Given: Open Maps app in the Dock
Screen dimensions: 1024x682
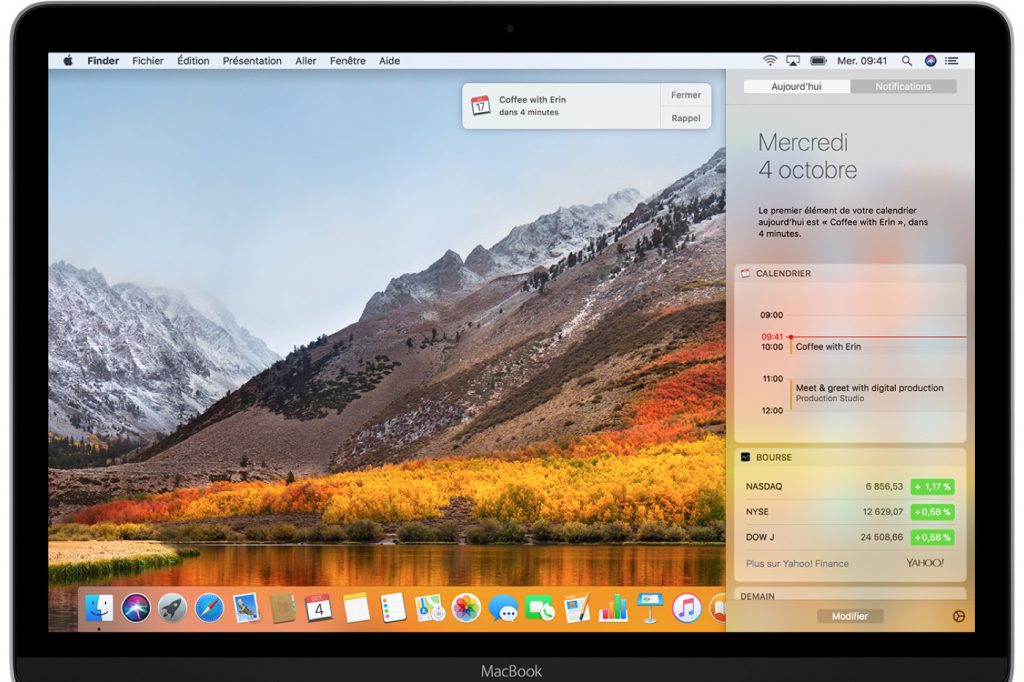Looking at the screenshot, I should click(x=430, y=608).
